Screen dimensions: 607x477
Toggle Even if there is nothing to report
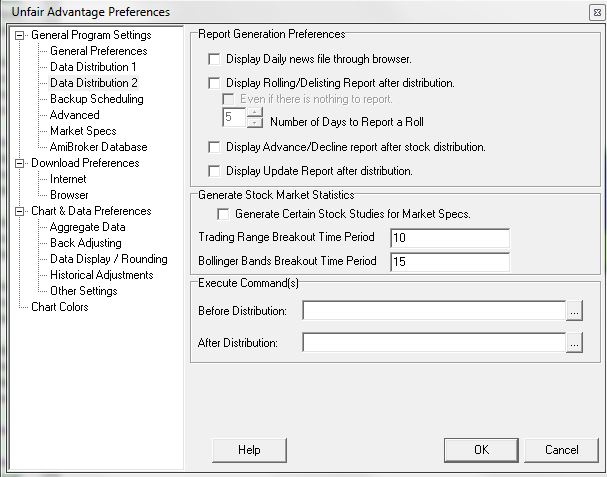point(228,99)
